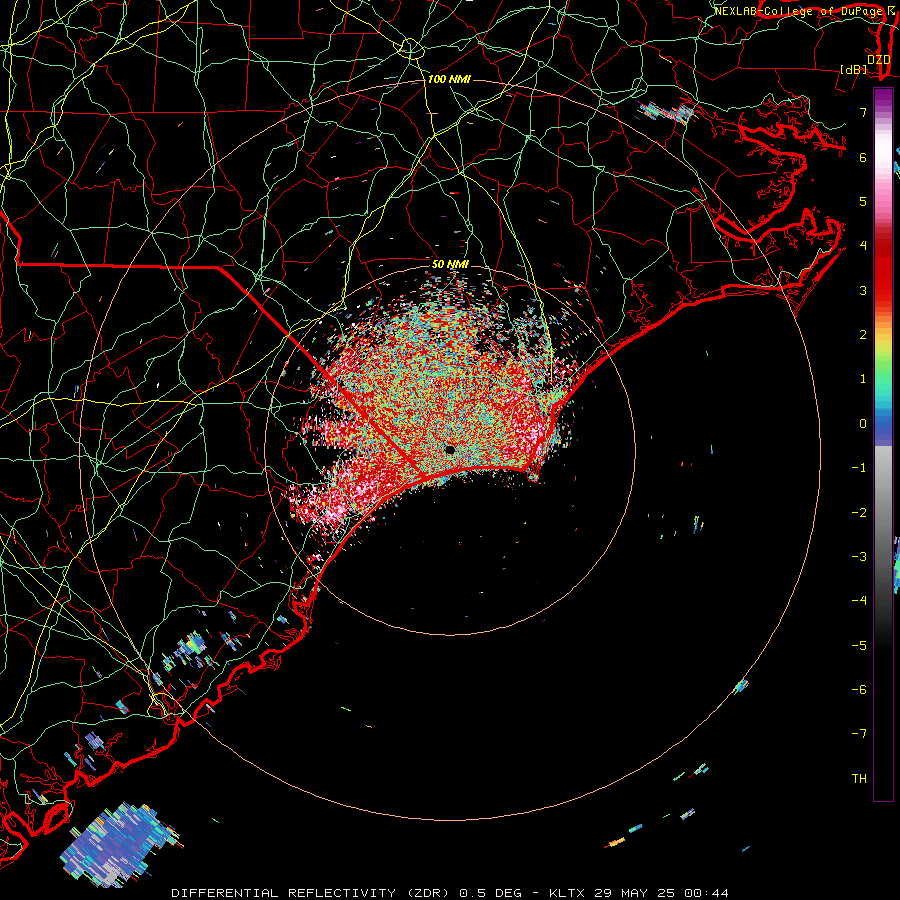Select the 4 dB scale label
Image resolution: width=900 pixels, height=900 pixels.
pyautogui.click(x=863, y=246)
